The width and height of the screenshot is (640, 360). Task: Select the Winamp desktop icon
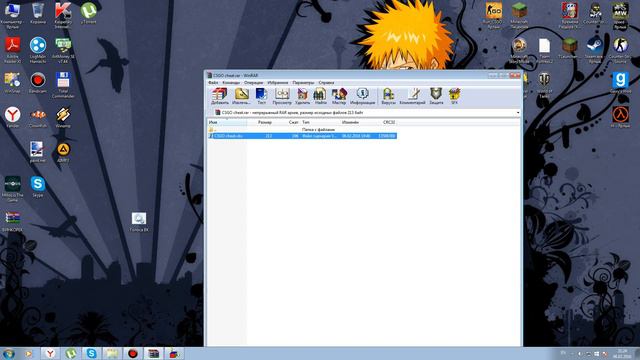pos(63,118)
